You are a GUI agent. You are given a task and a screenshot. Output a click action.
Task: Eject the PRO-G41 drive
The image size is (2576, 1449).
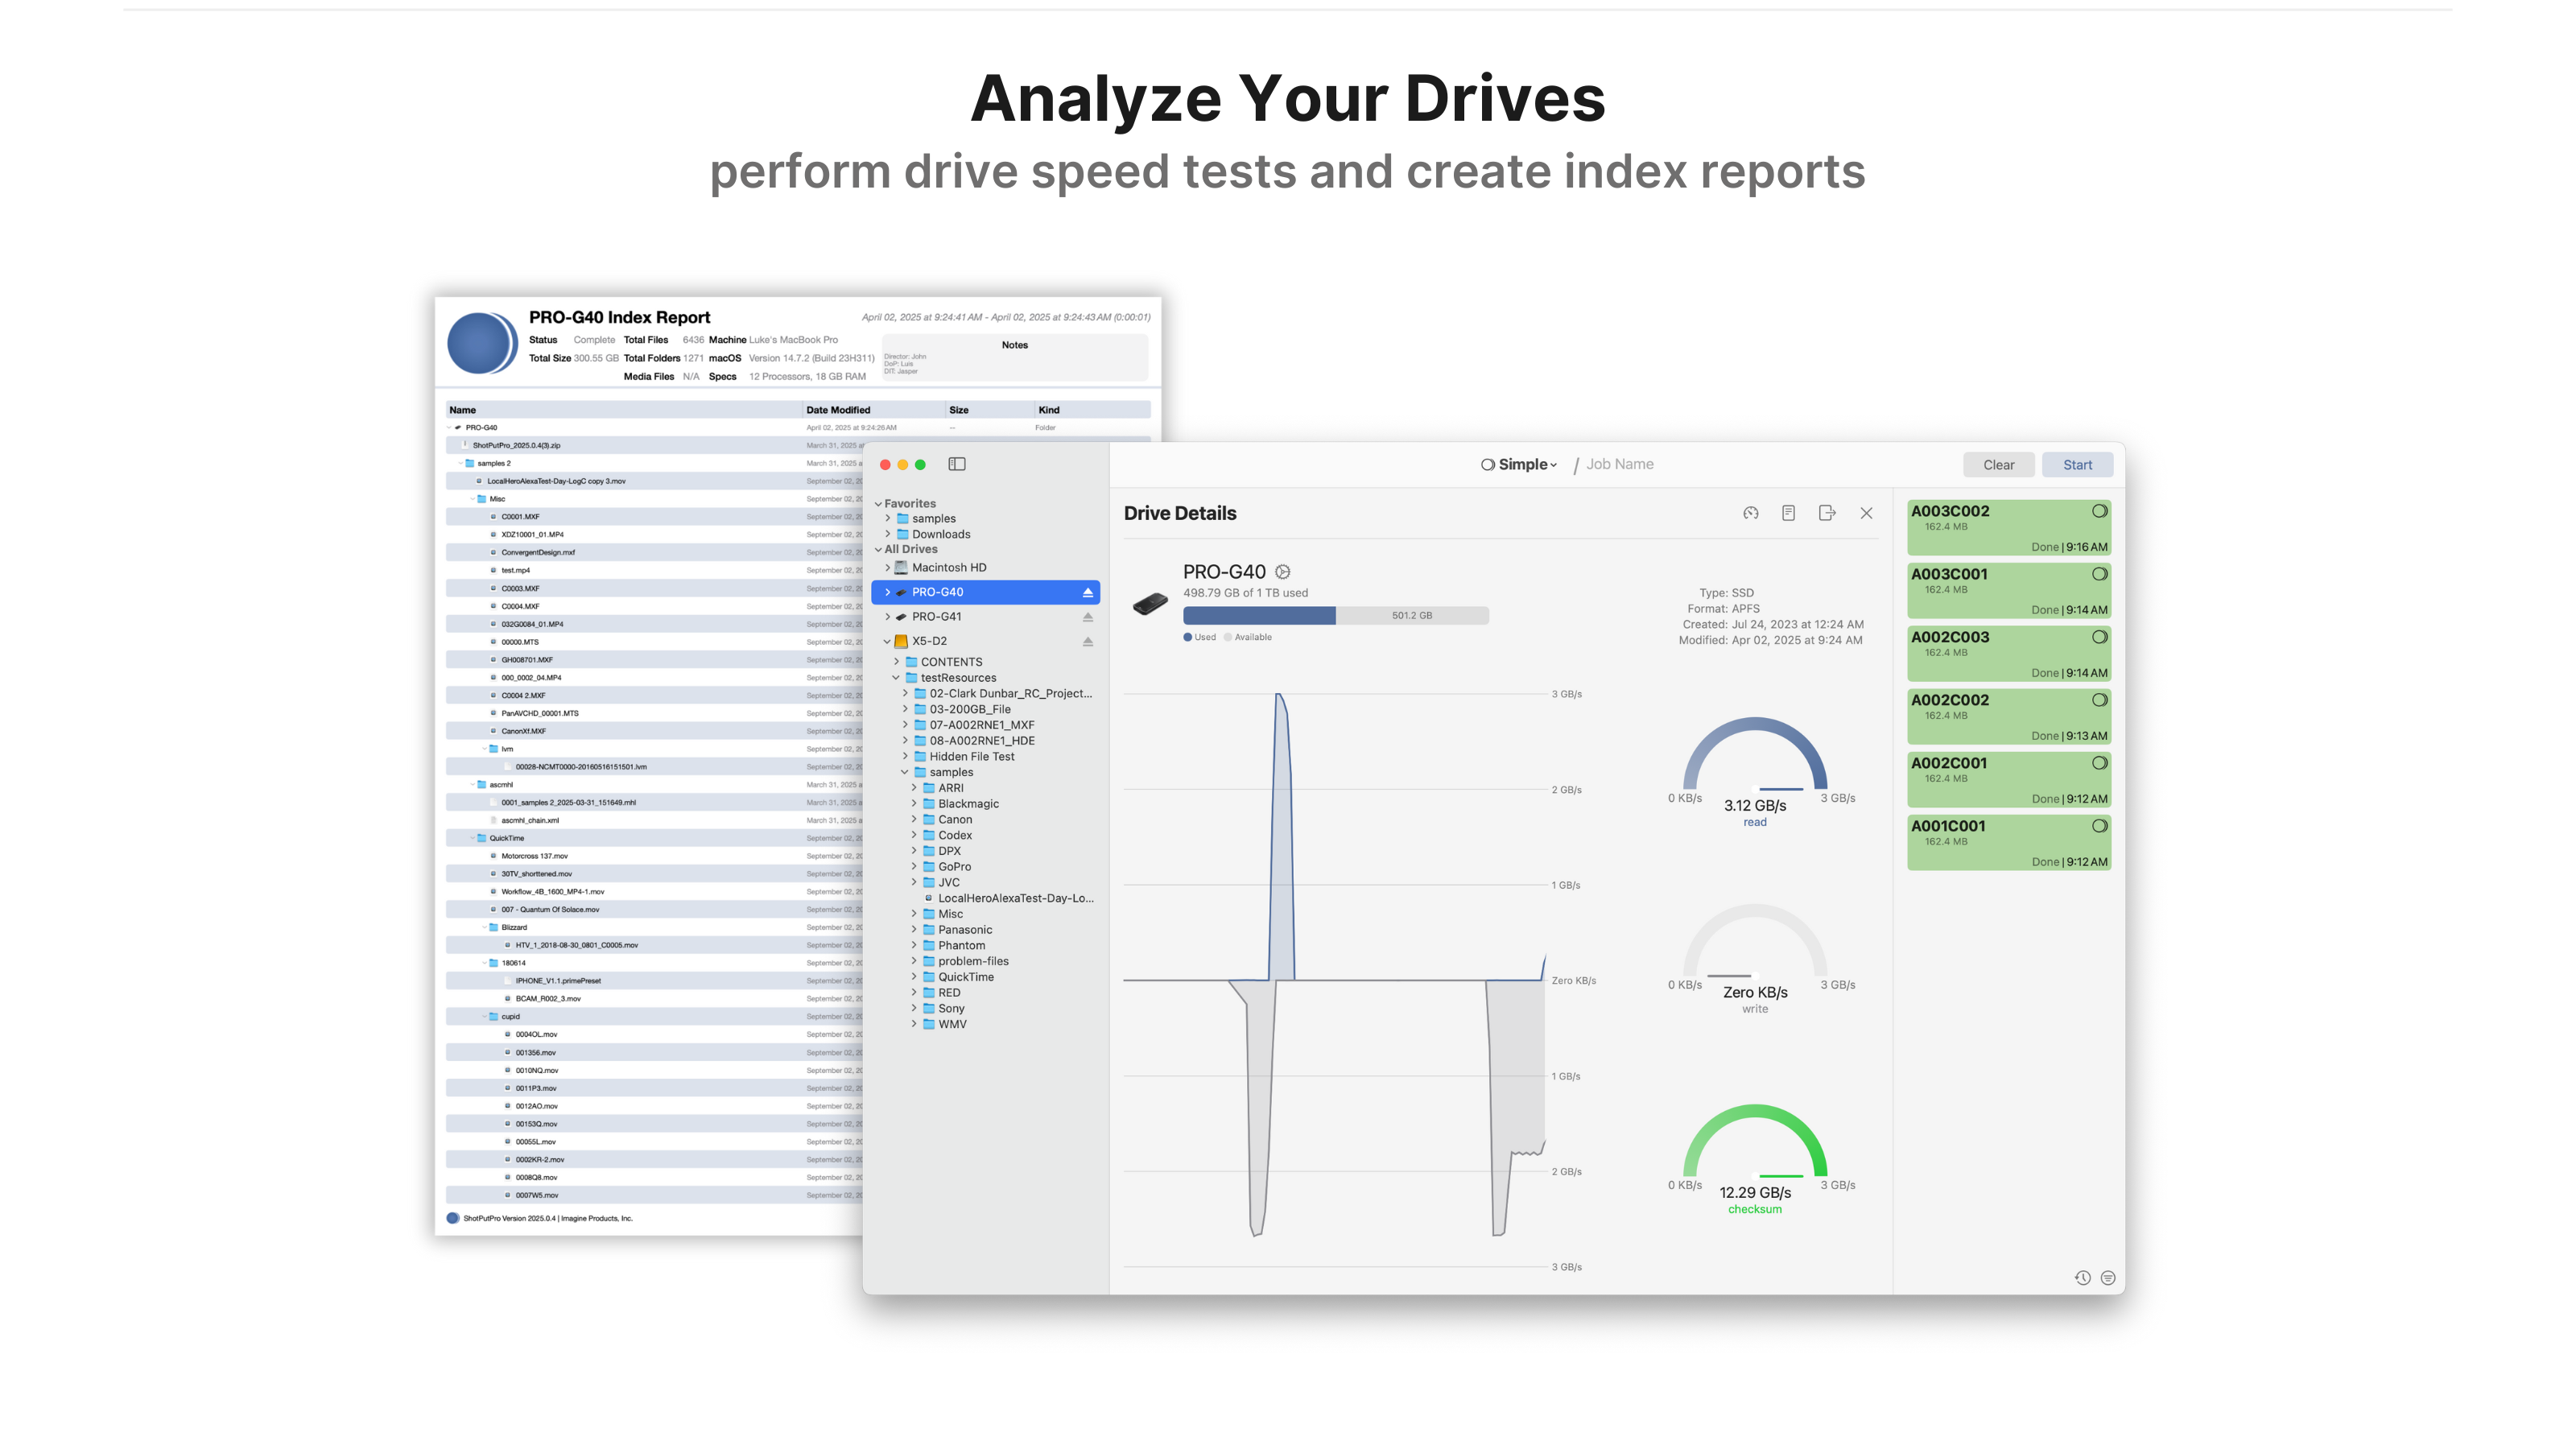pos(1088,617)
